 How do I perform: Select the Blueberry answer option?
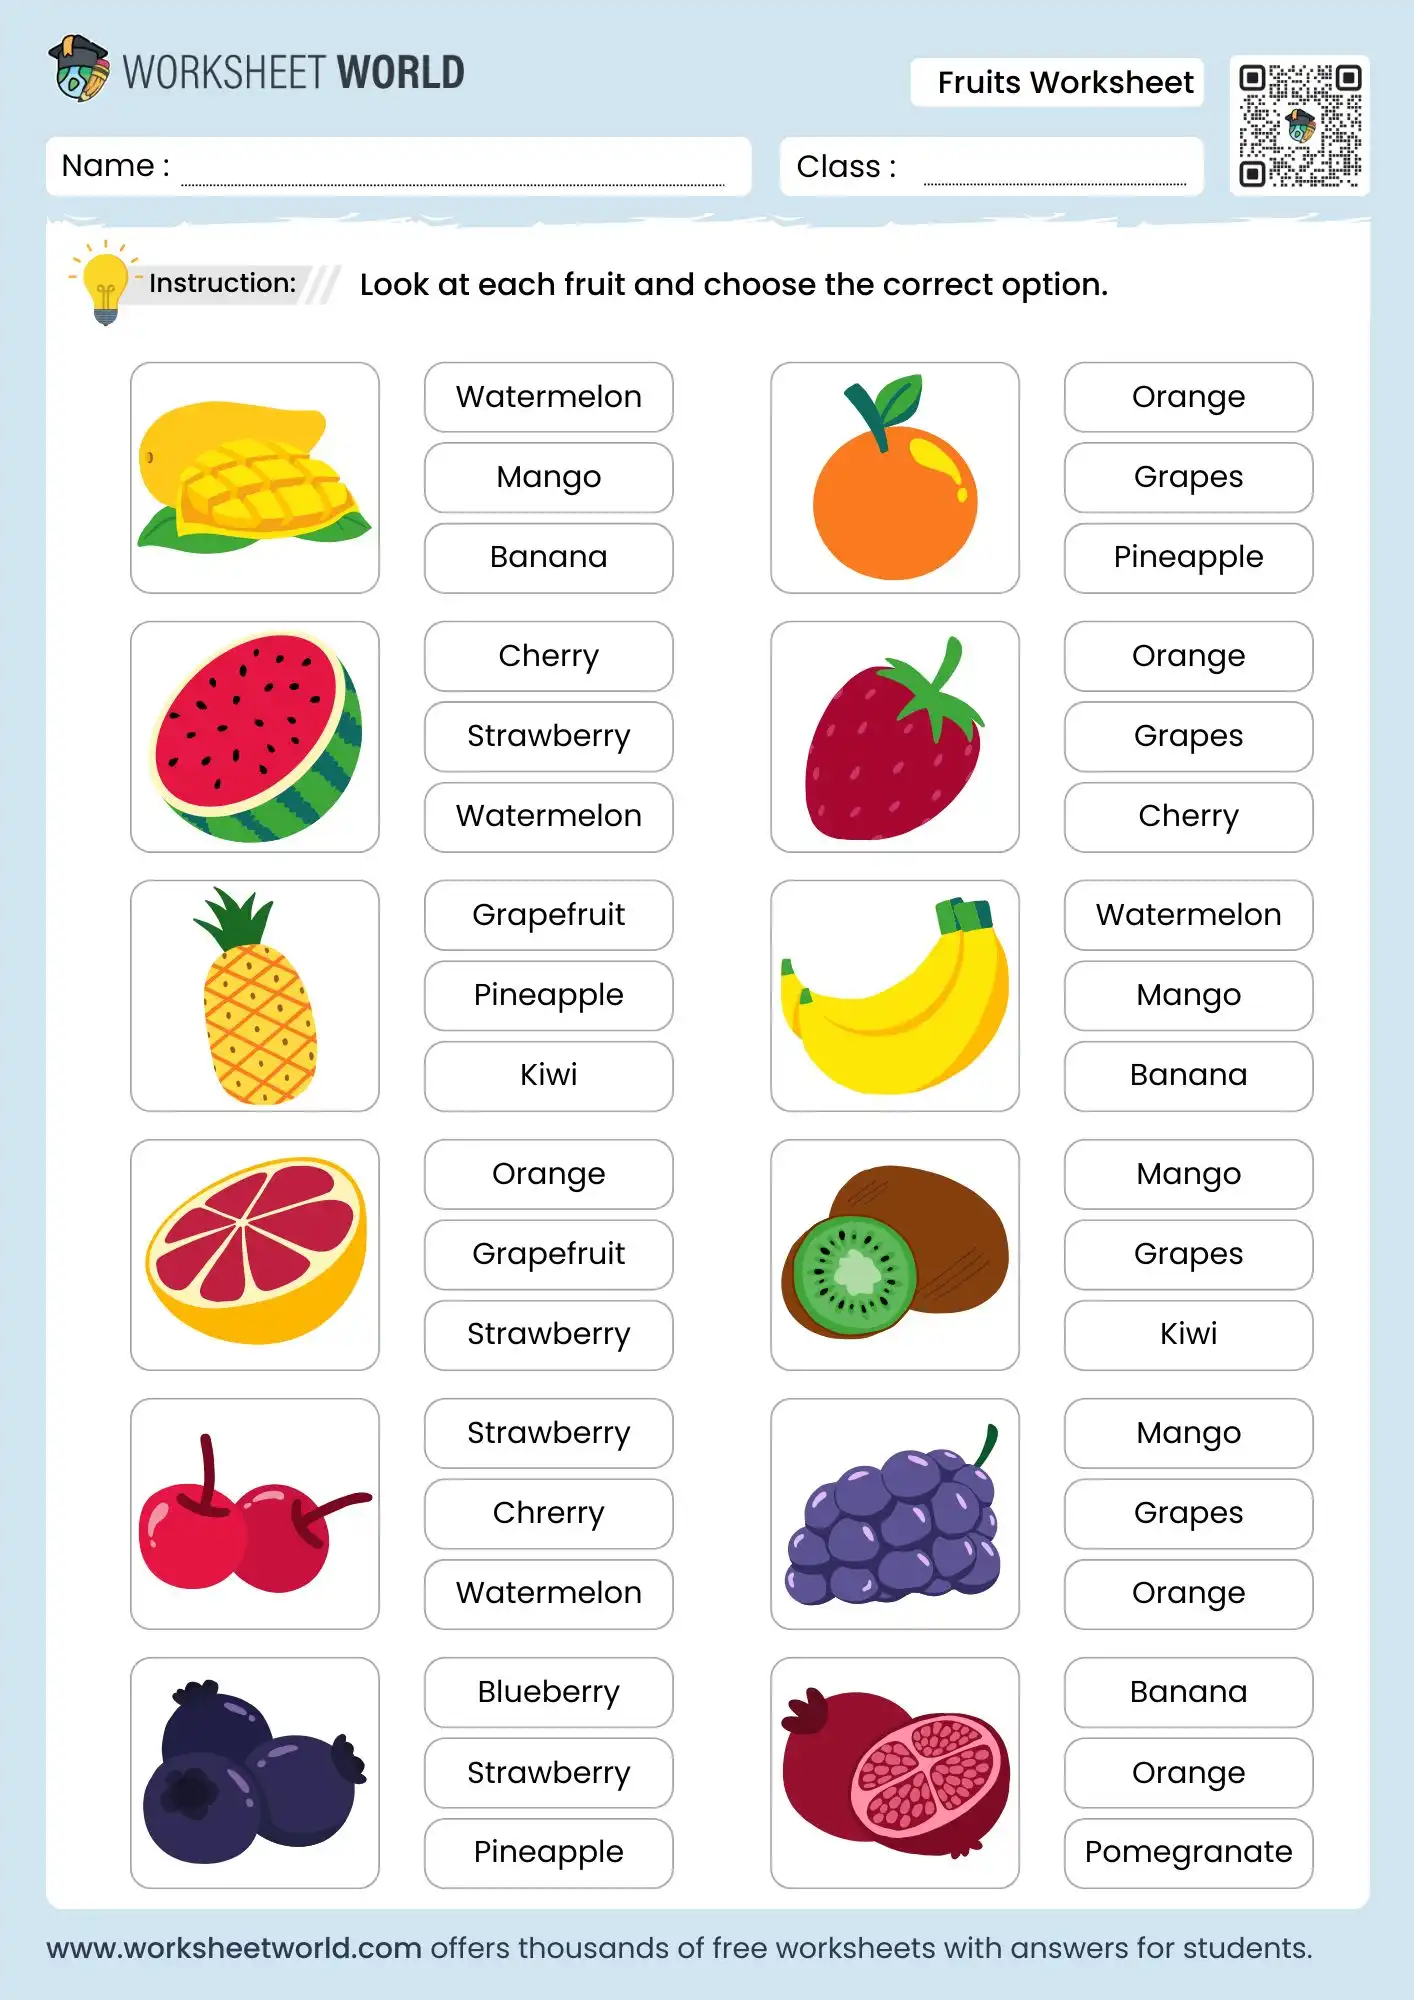pos(548,1692)
